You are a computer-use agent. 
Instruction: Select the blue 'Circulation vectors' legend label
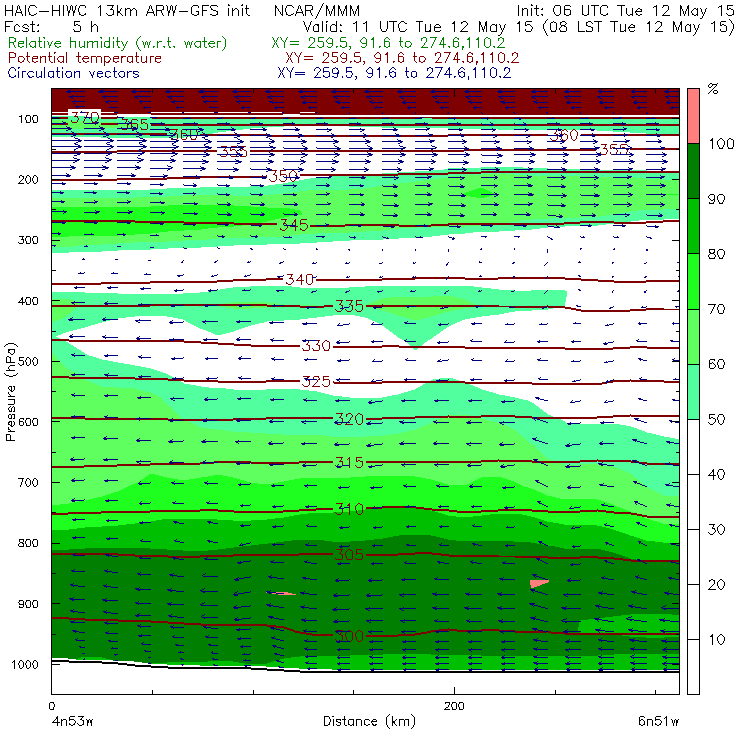coord(73,73)
